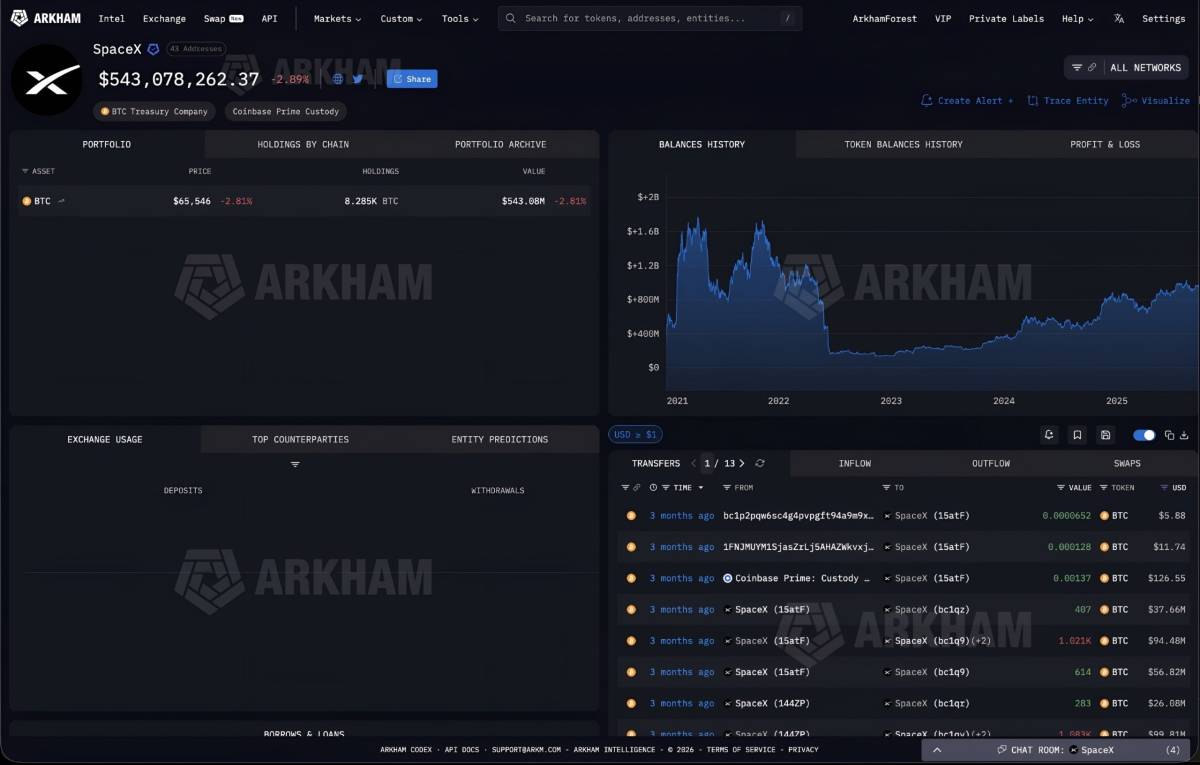The width and height of the screenshot is (1200, 765).
Task: Go to previous transfers page
Action: coord(693,463)
